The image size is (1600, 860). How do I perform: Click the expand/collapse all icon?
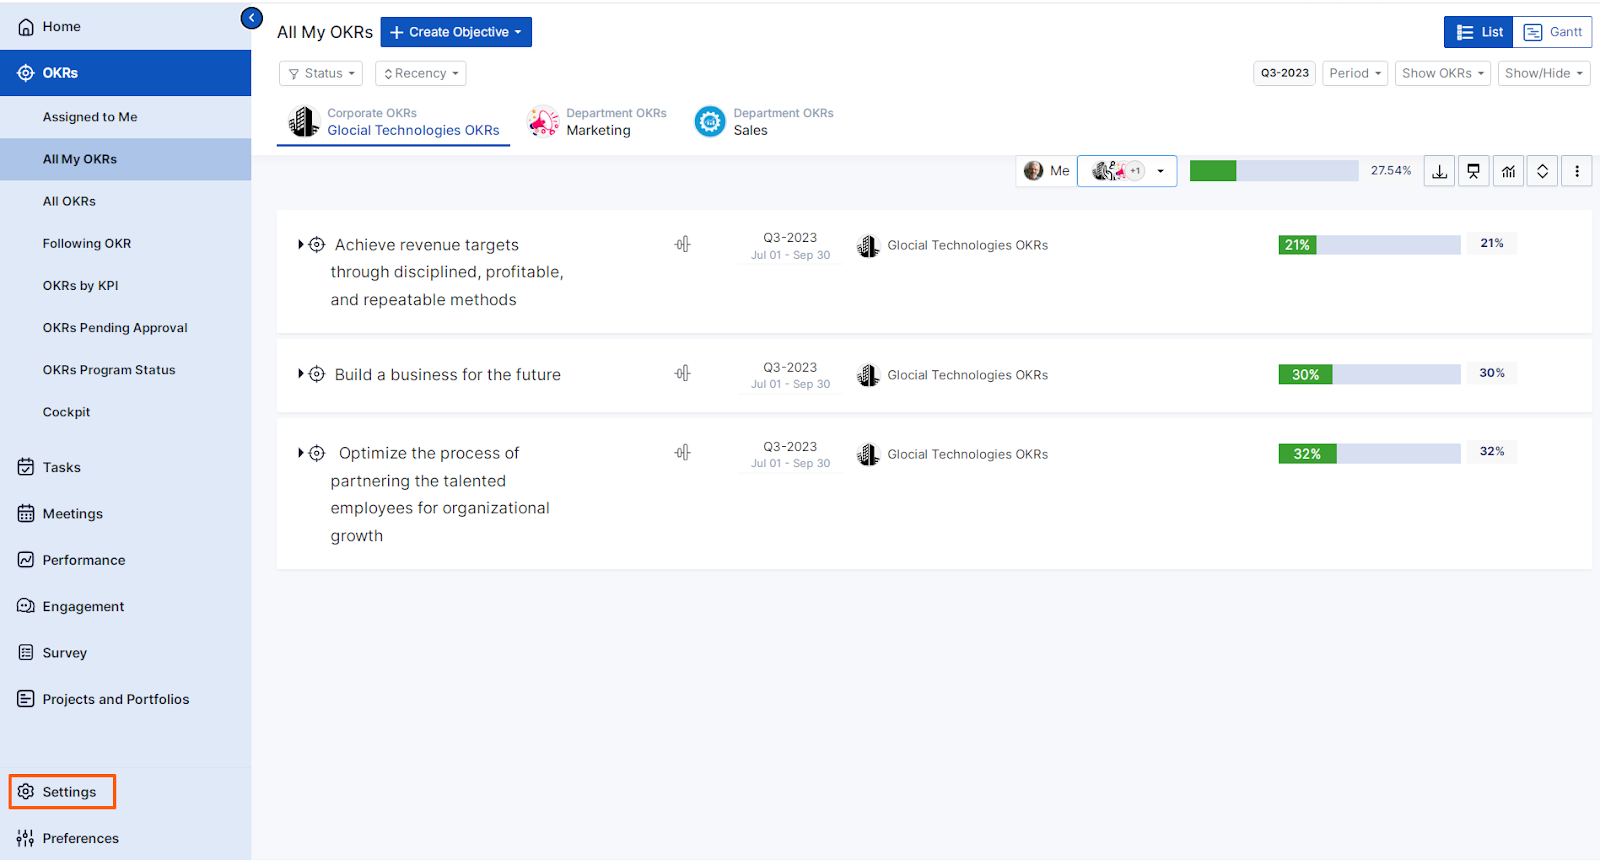click(1542, 171)
